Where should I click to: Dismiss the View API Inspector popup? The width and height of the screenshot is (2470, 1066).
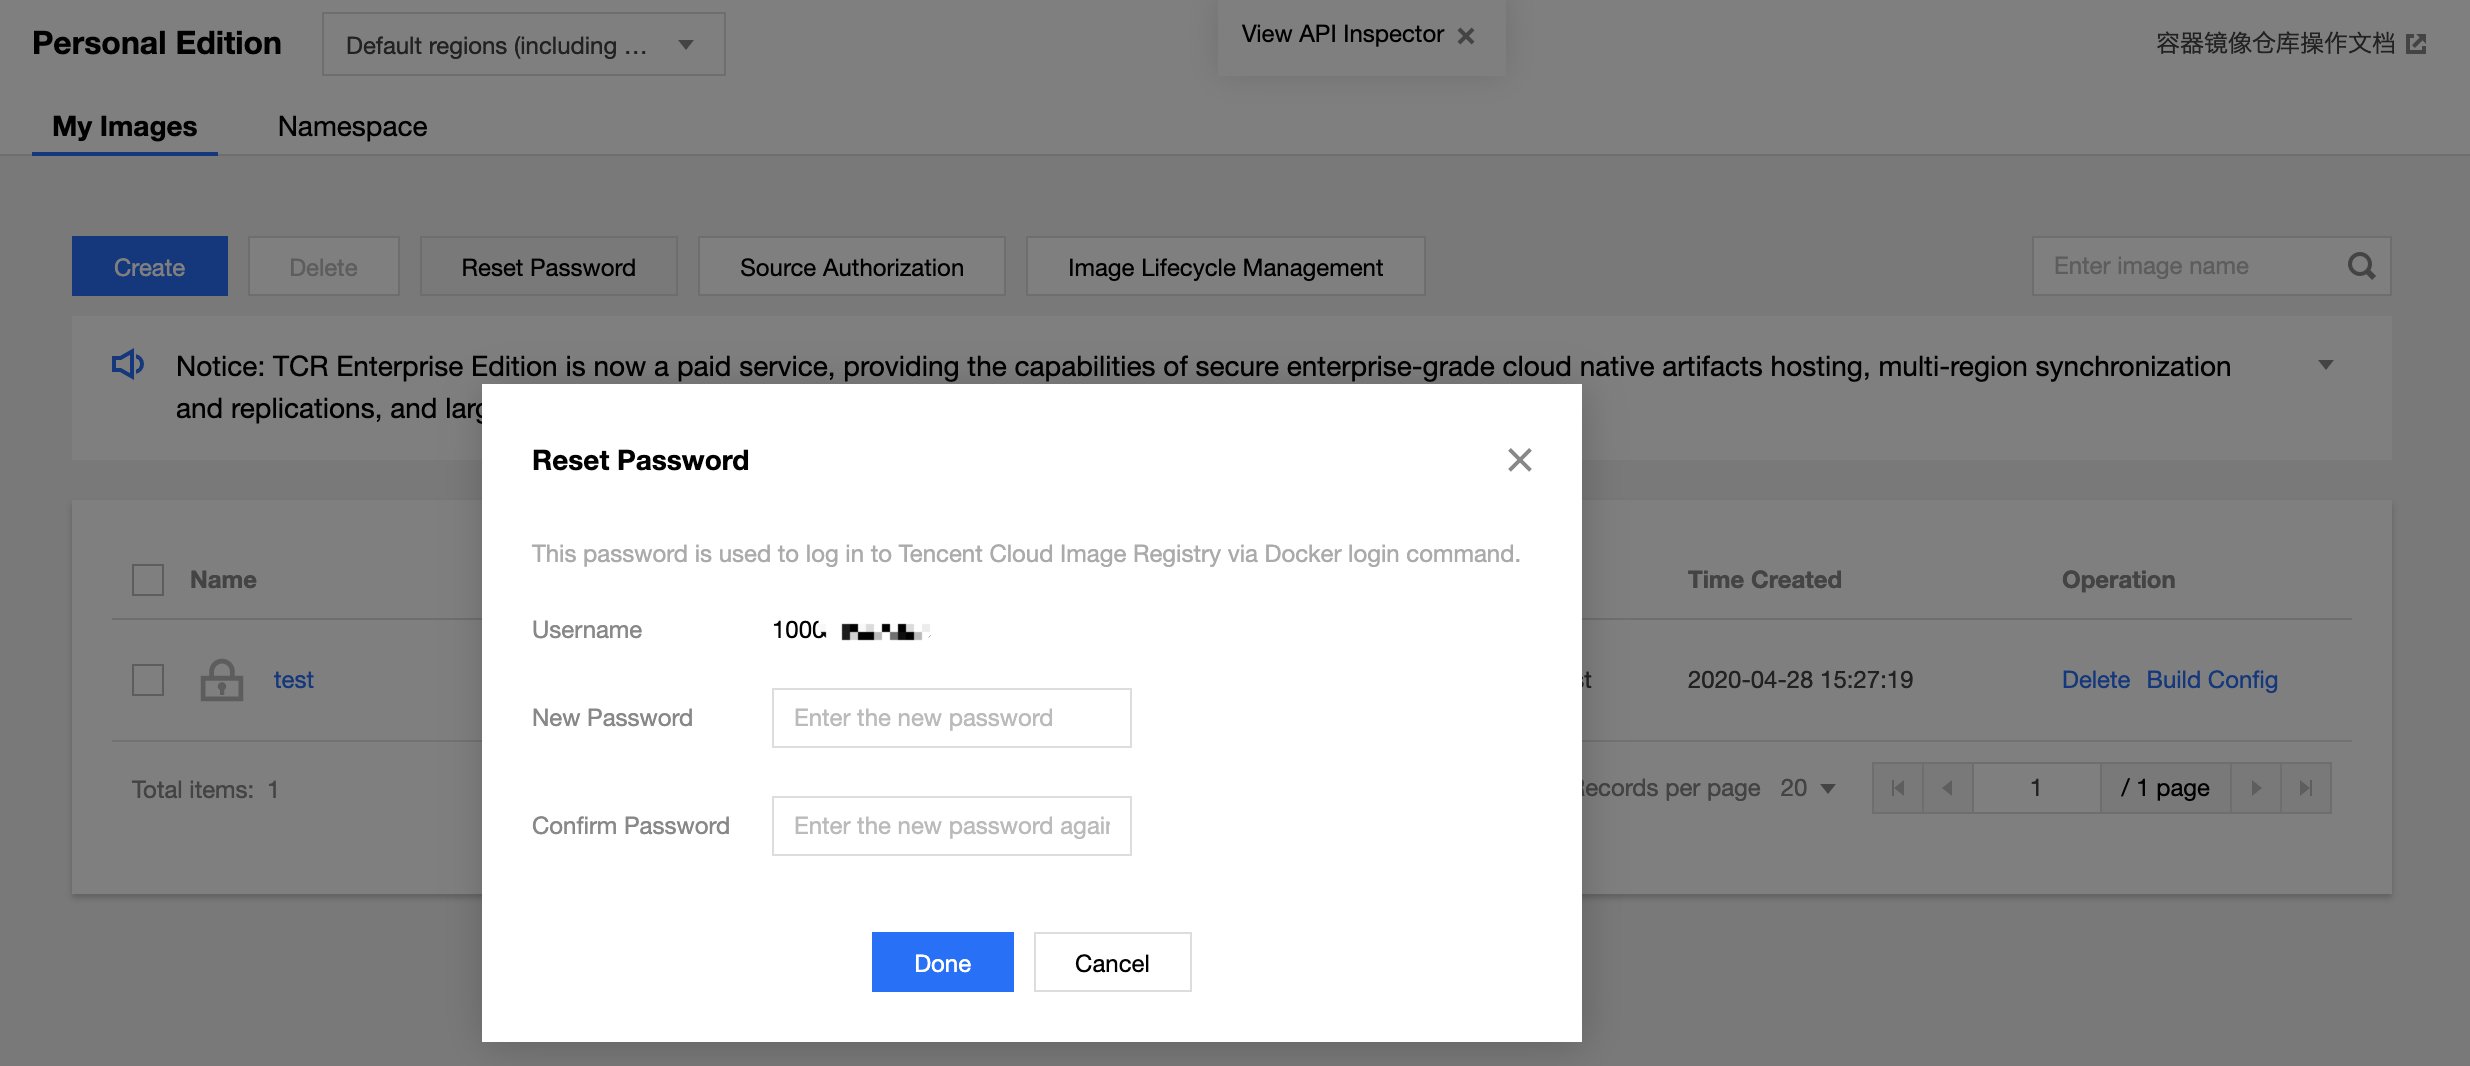[1466, 36]
